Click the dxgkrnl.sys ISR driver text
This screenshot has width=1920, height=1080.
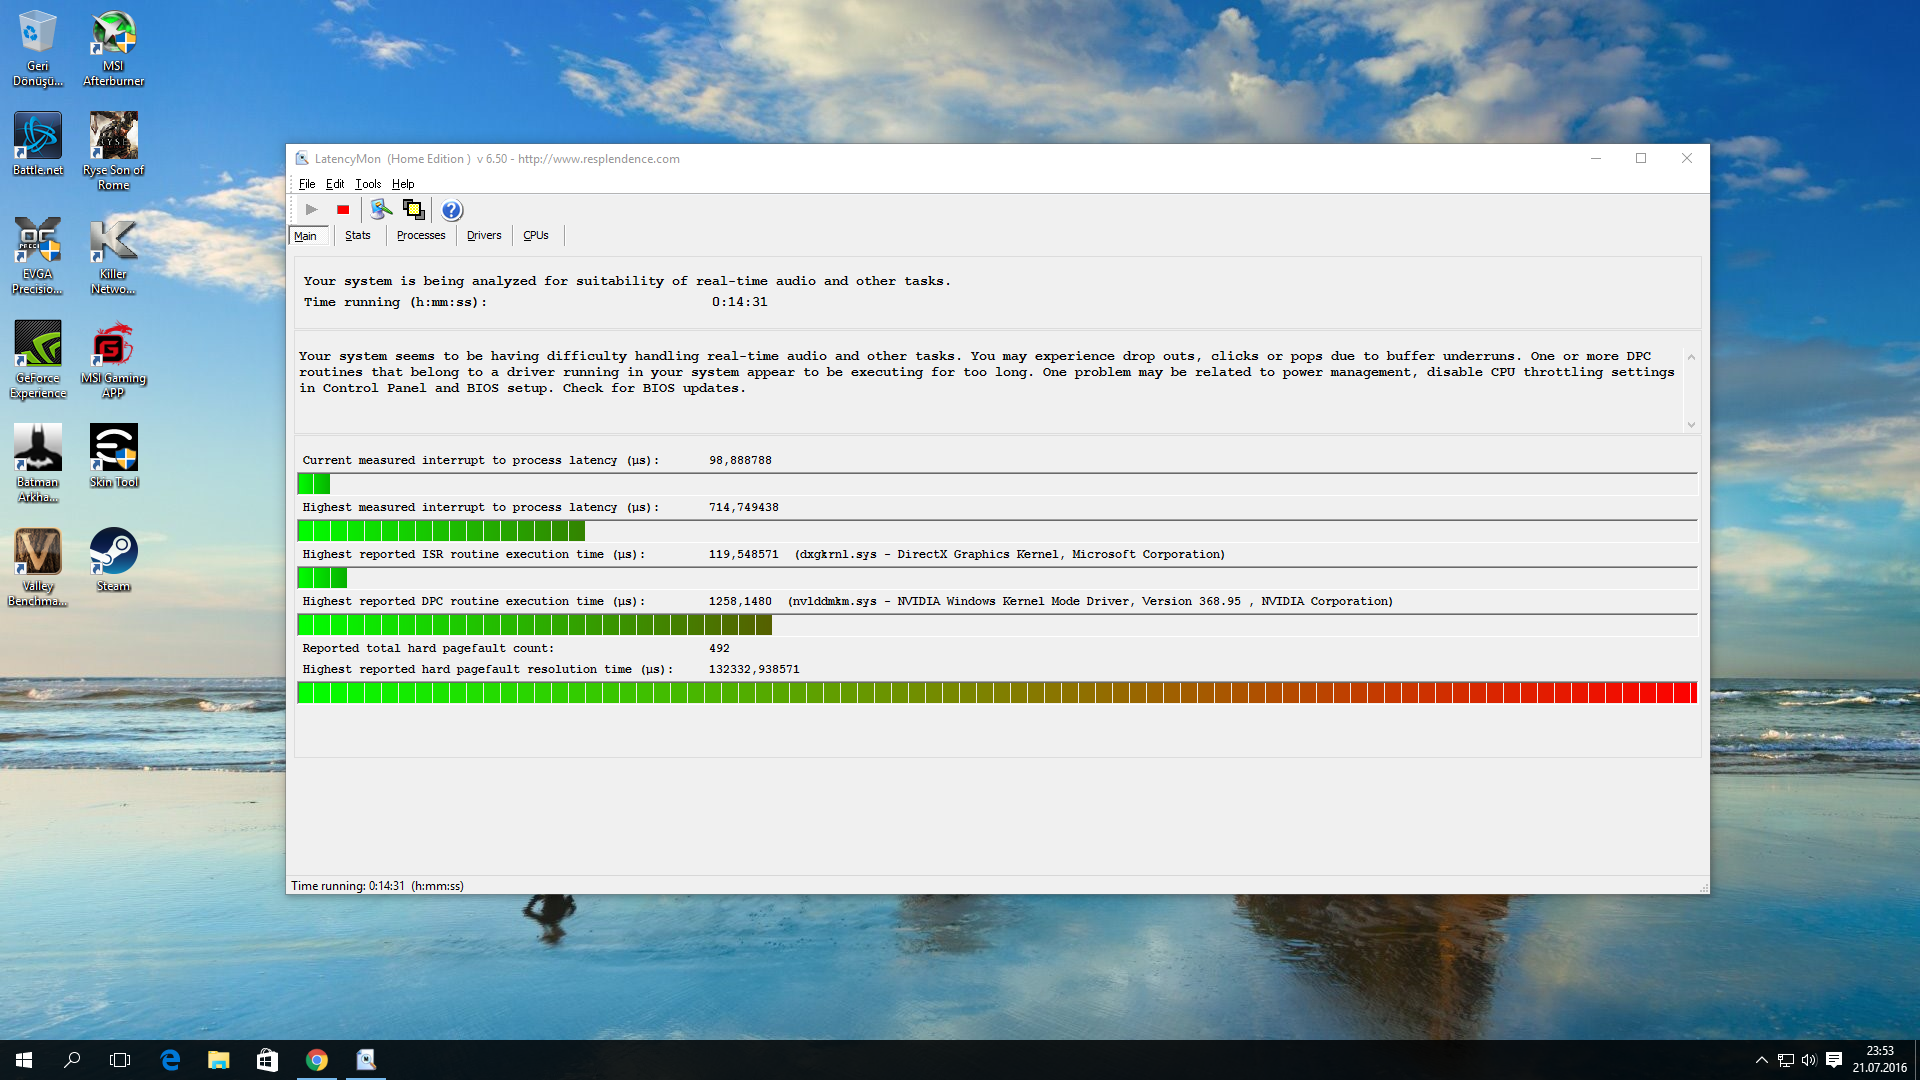(x=1010, y=554)
